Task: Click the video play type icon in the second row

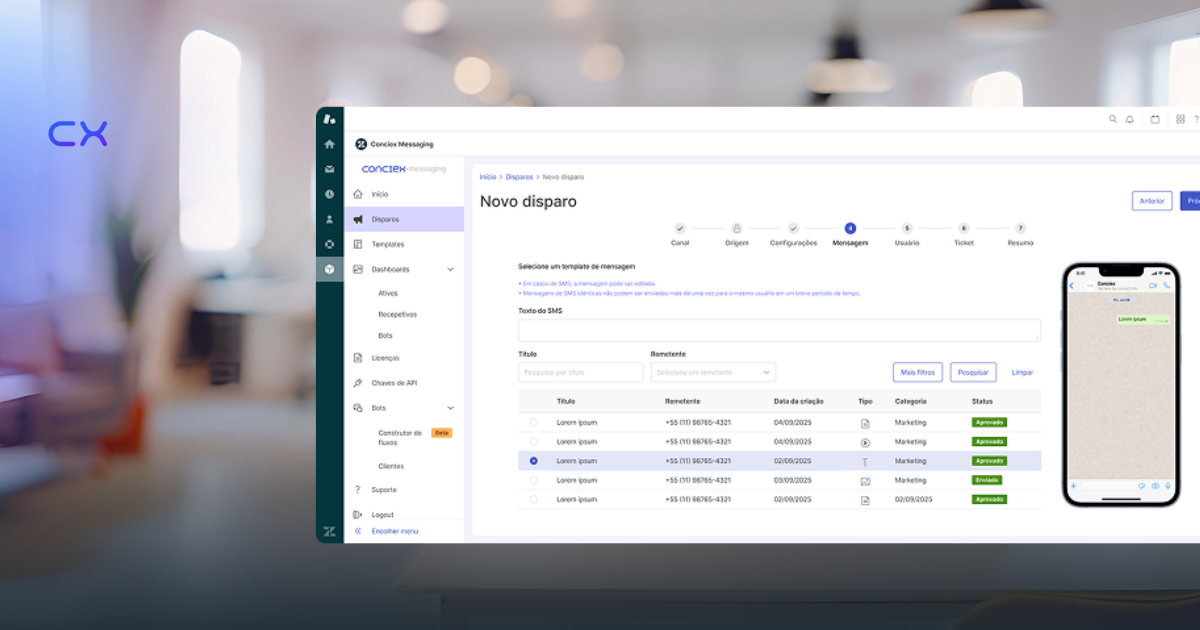Action: pyautogui.click(x=865, y=442)
